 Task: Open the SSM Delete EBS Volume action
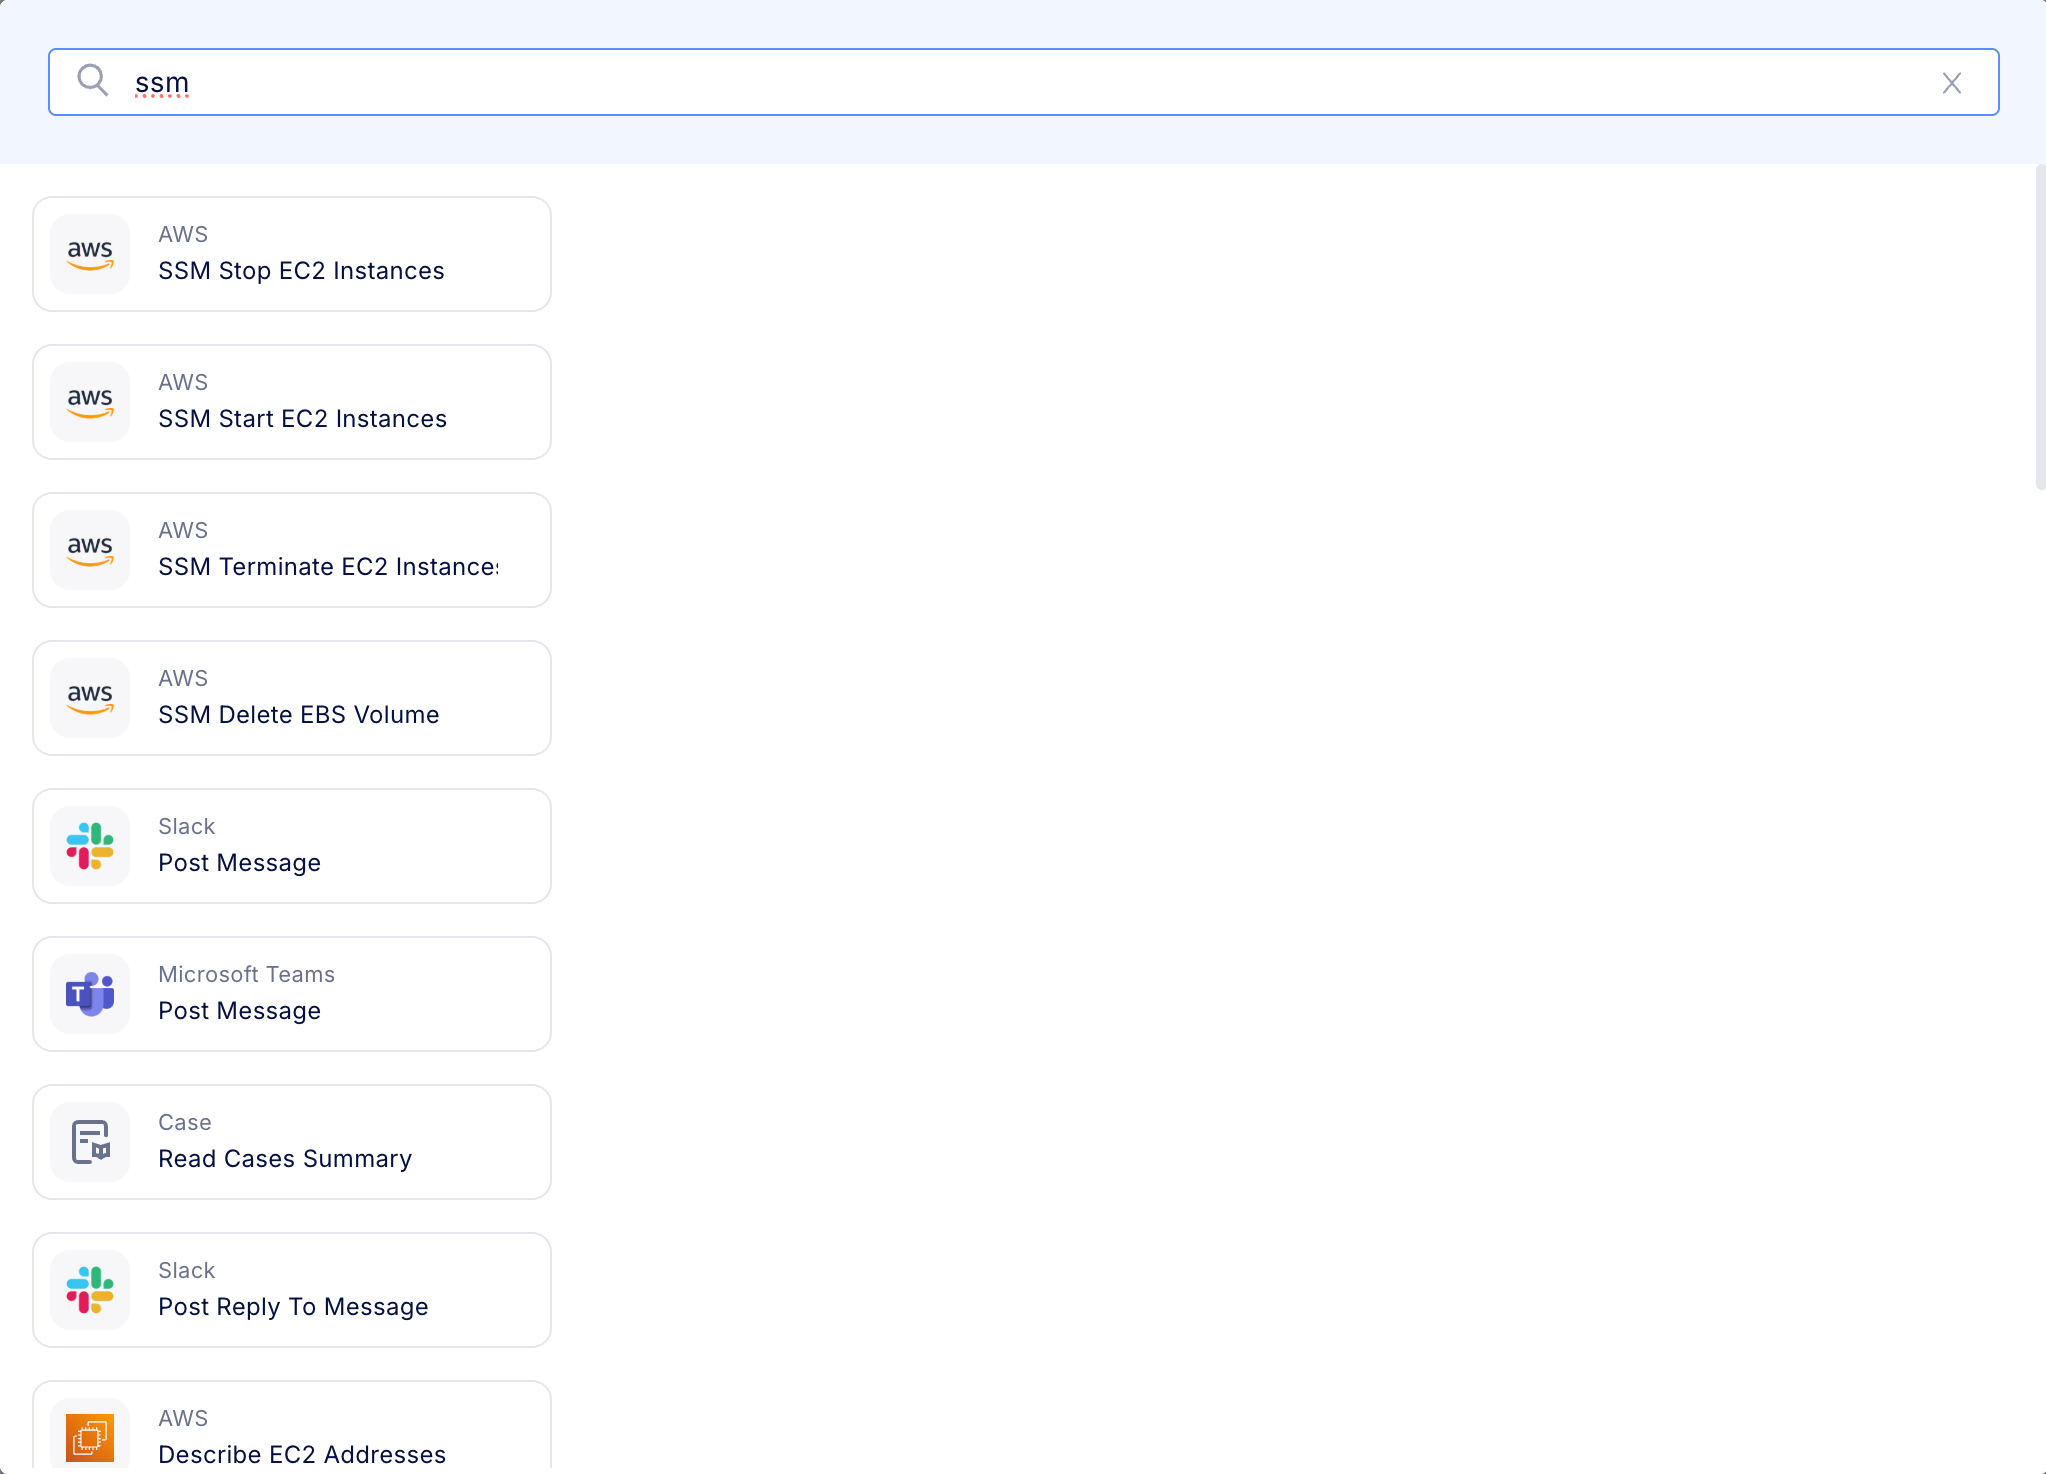291,698
